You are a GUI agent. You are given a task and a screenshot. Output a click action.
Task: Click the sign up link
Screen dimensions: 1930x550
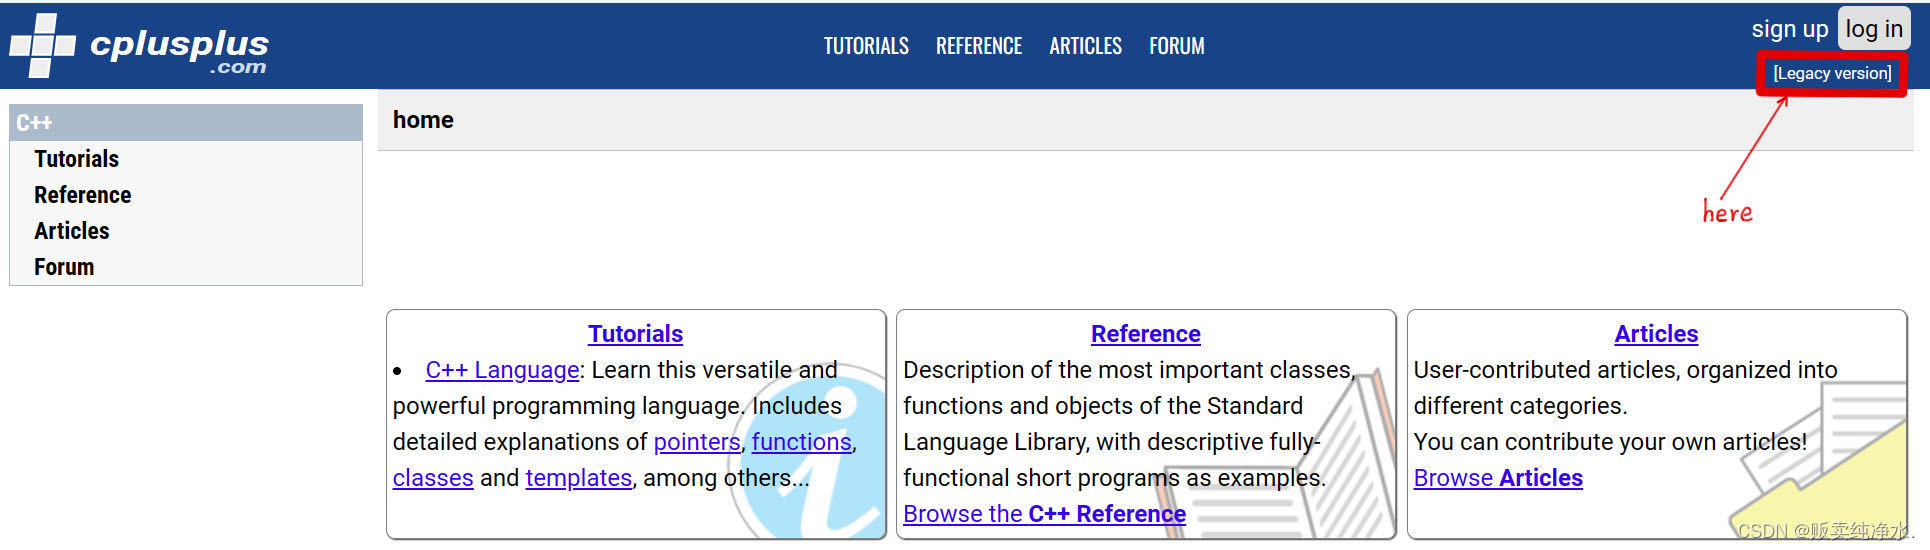tap(1789, 29)
